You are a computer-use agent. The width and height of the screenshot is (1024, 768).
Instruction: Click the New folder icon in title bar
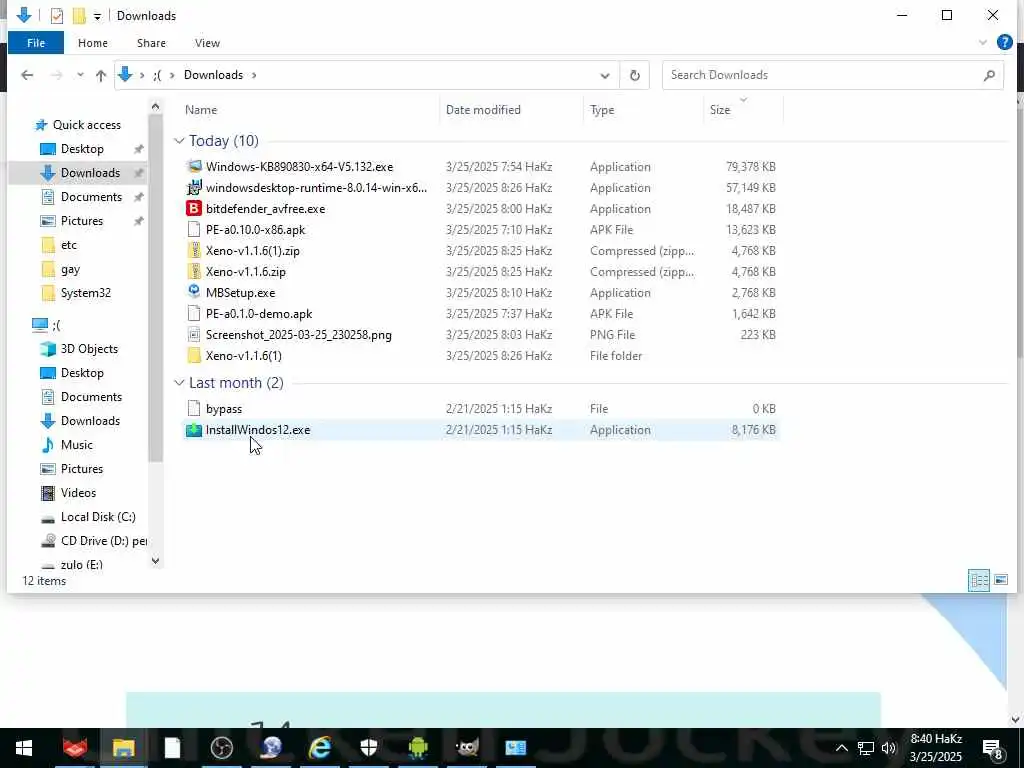click(x=79, y=16)
